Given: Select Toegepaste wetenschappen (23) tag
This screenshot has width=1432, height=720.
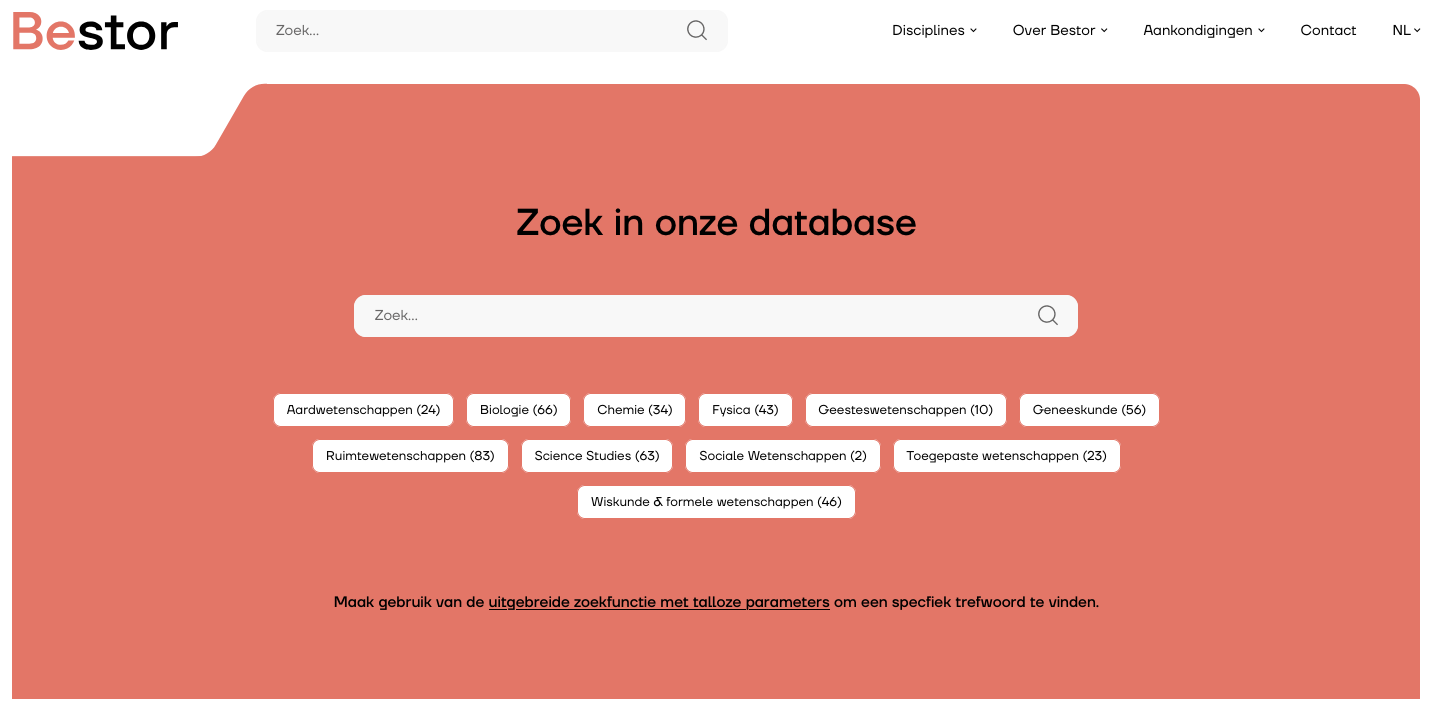Looking at the screenshot, I should 1006,456.
